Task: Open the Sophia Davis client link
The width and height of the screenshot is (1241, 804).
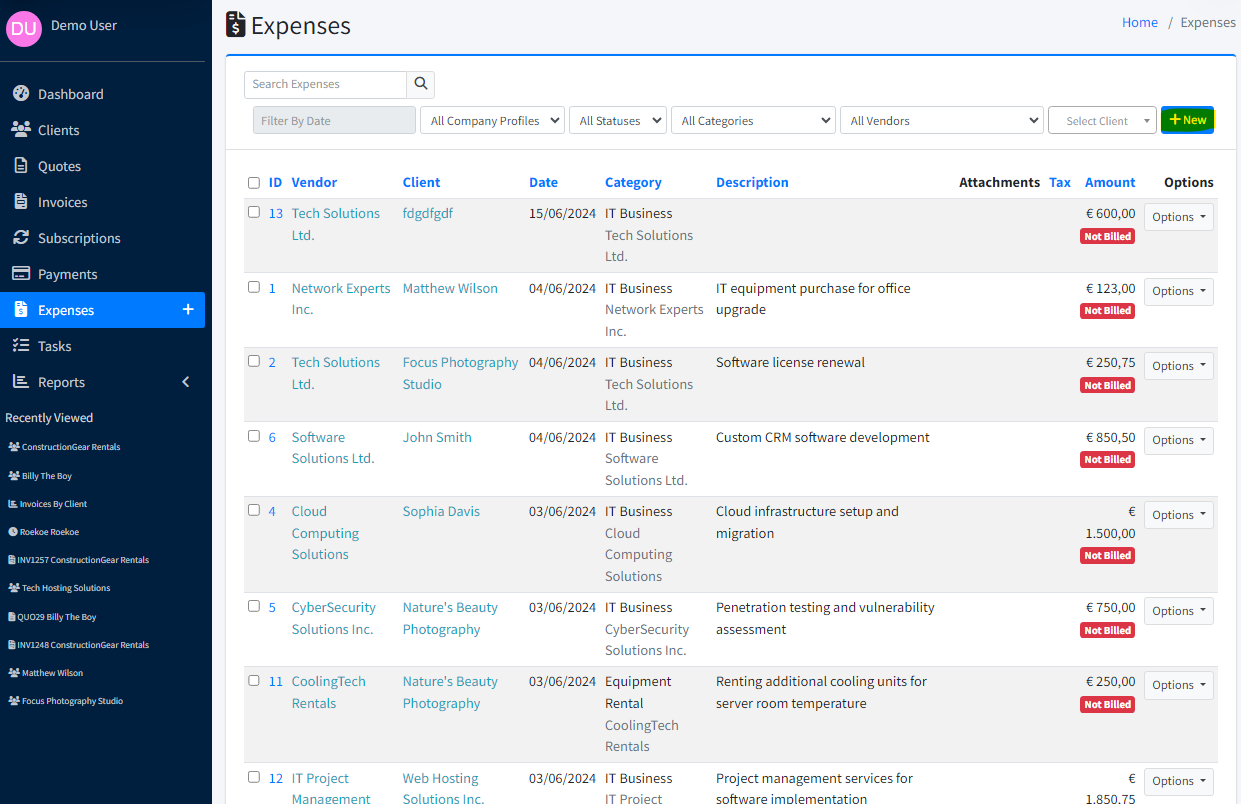Action: (441, 511)
